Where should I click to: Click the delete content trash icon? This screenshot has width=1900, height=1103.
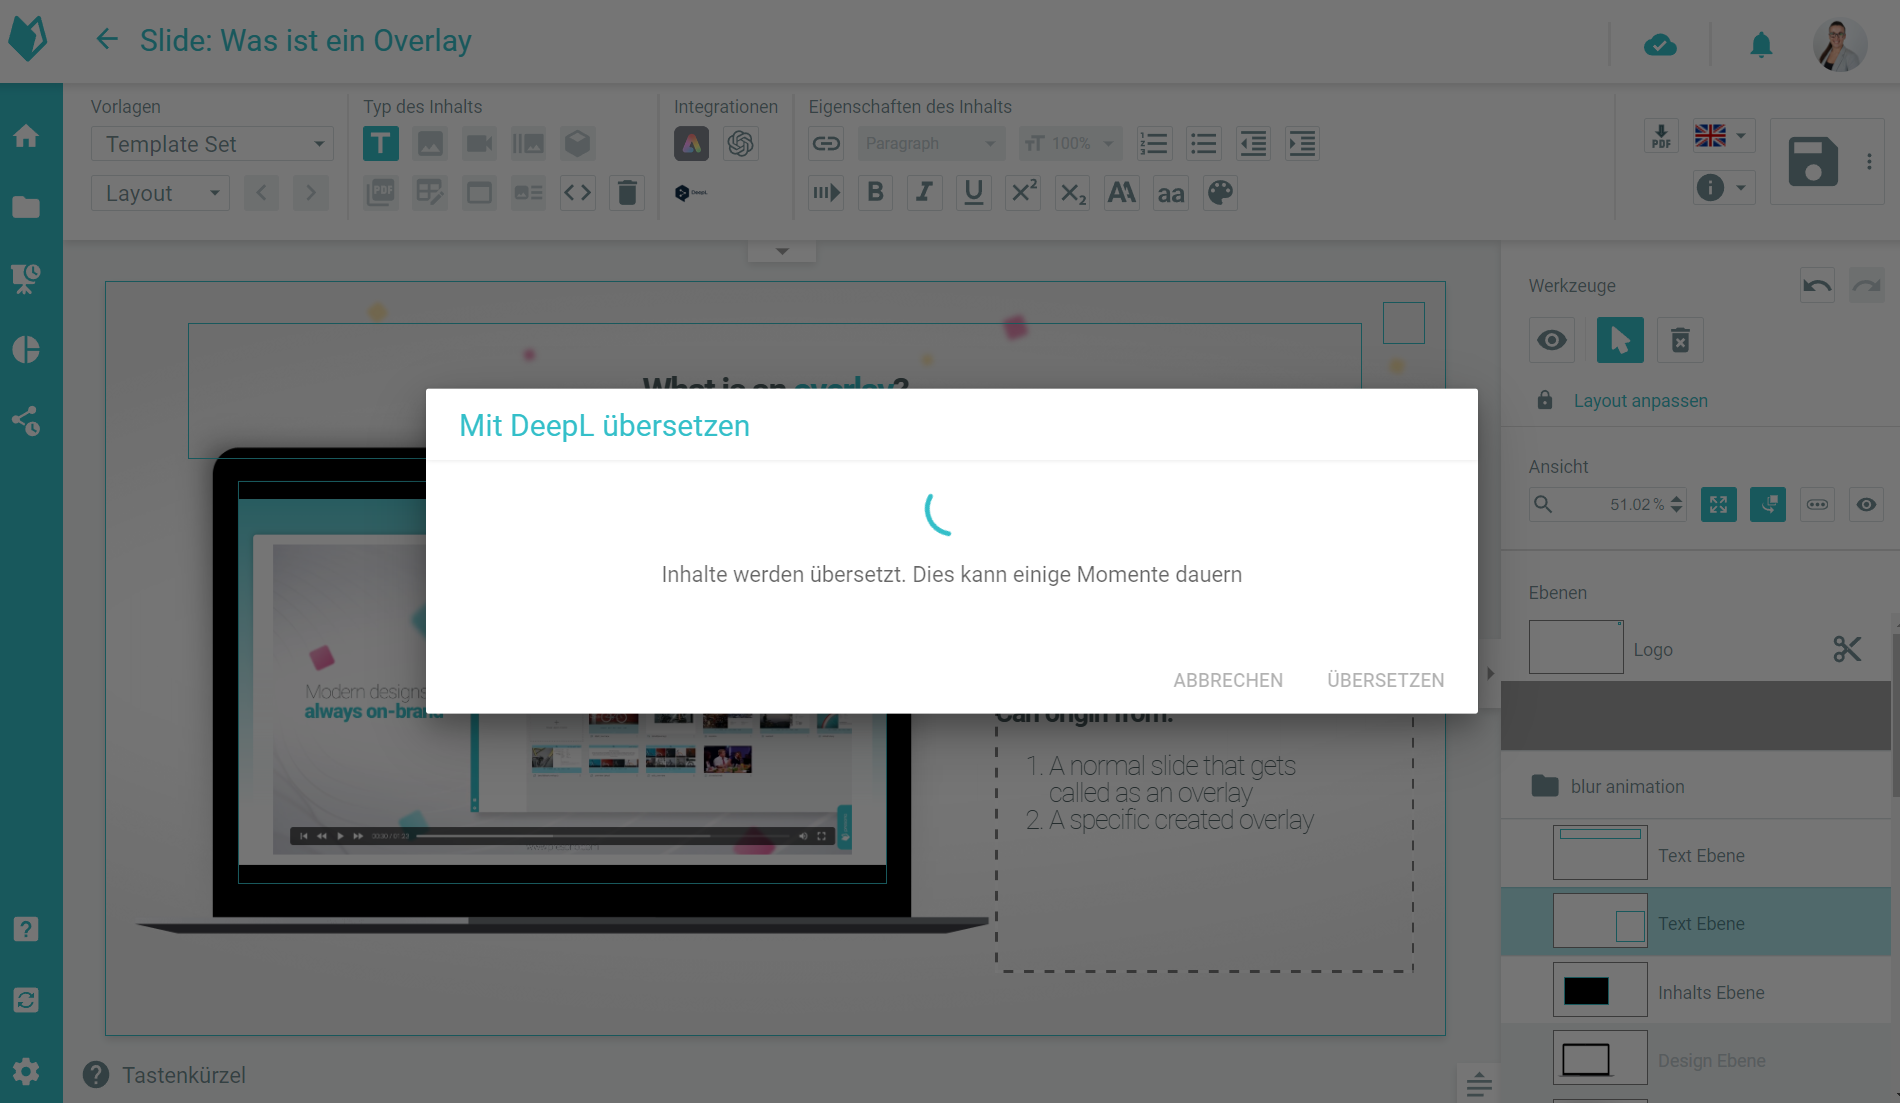coord(627,193)
